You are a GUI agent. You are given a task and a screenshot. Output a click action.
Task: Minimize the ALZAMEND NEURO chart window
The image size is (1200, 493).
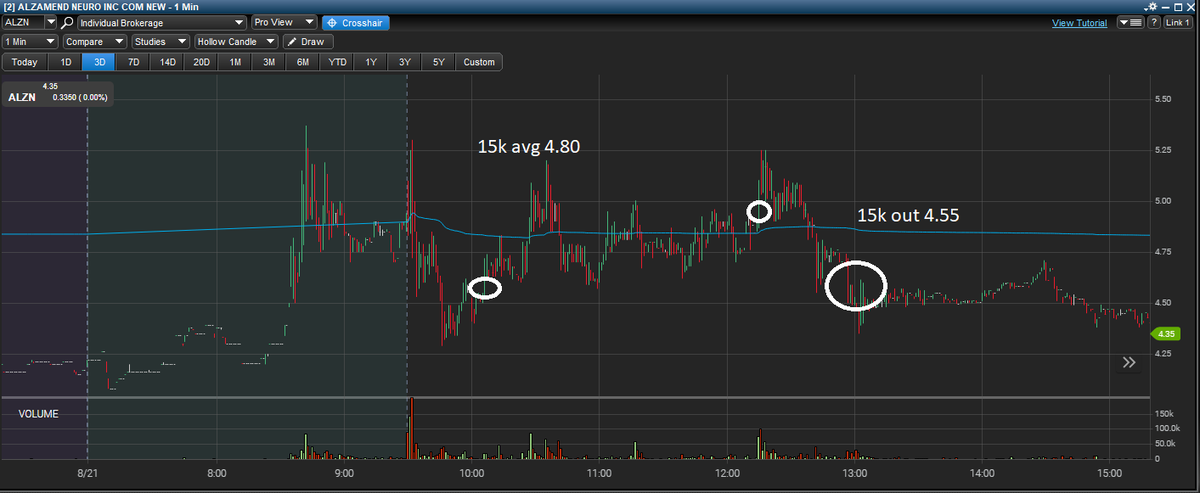pos(1165,6)
